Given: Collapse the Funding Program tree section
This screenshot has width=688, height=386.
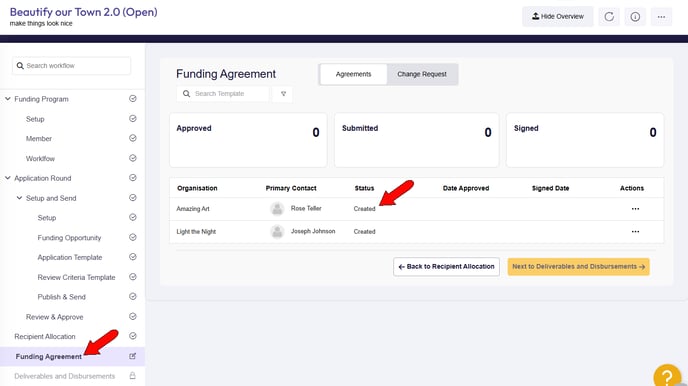Looking at the screenshot, I should pos(7,99).
